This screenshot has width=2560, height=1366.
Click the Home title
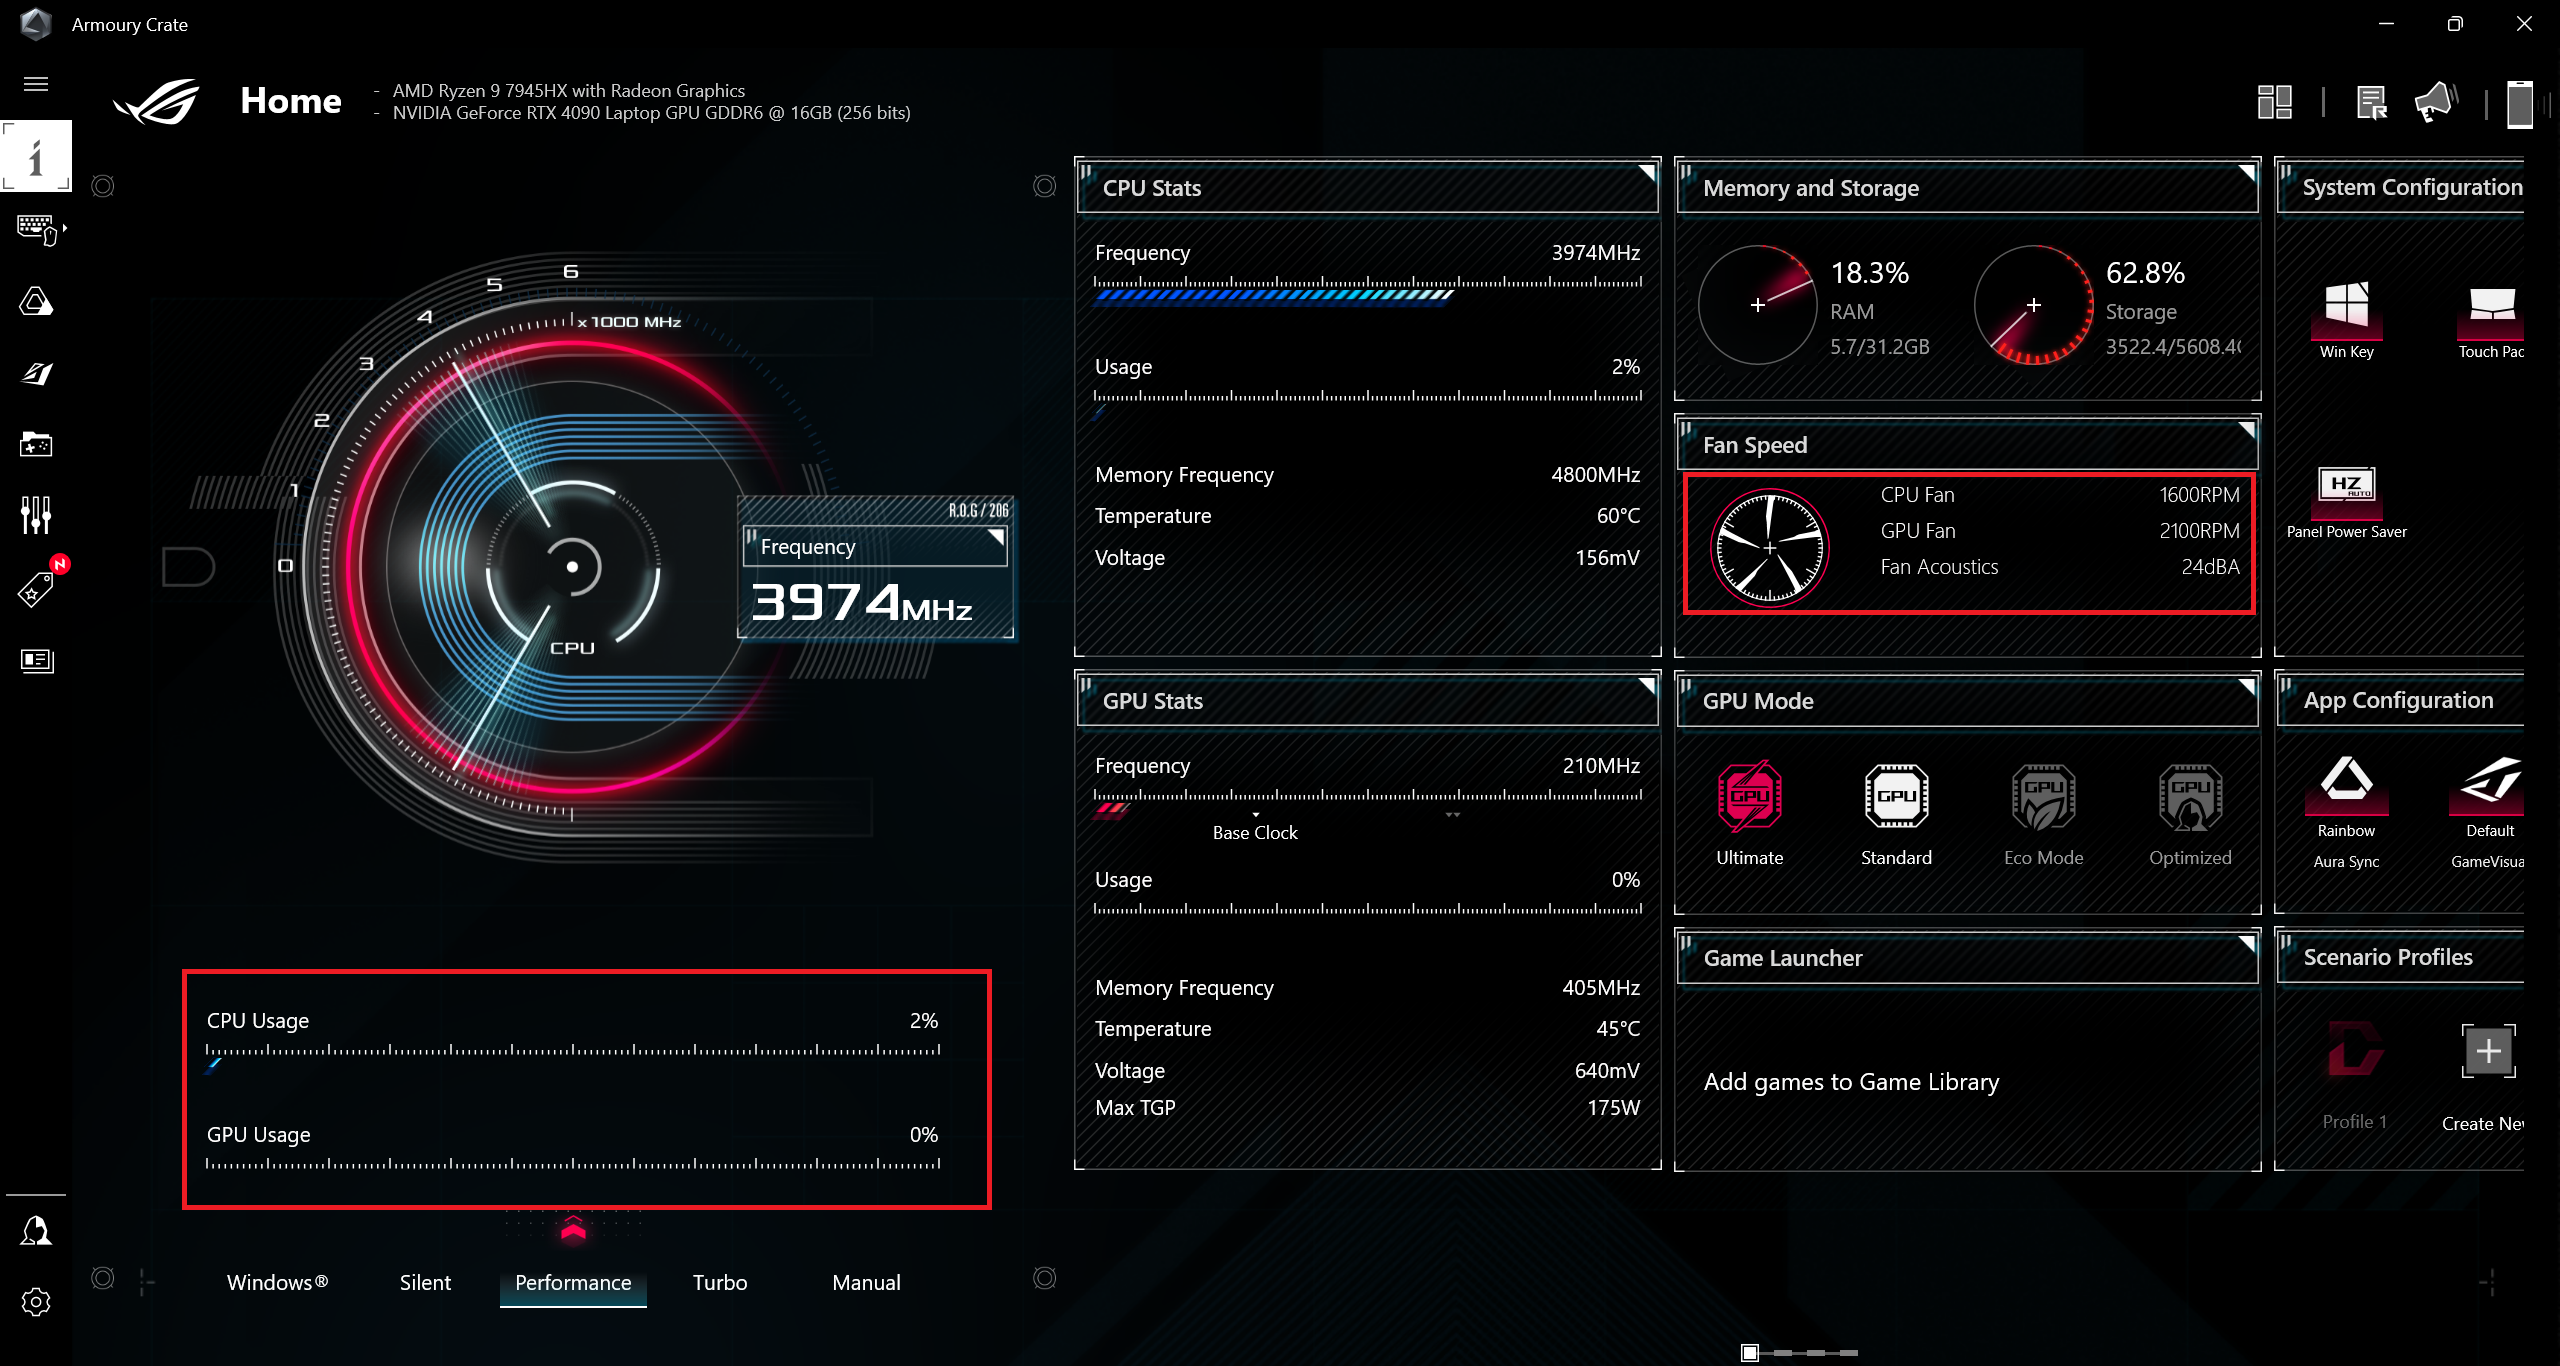pyautogui.click(x=291, y=100)
